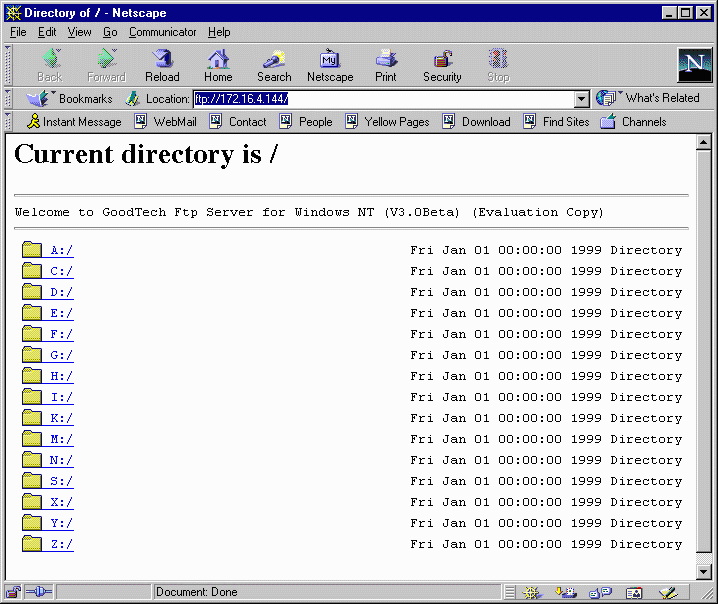Click the Location URL field
Screen dimensions: 718x604
[x=384, y=98]
